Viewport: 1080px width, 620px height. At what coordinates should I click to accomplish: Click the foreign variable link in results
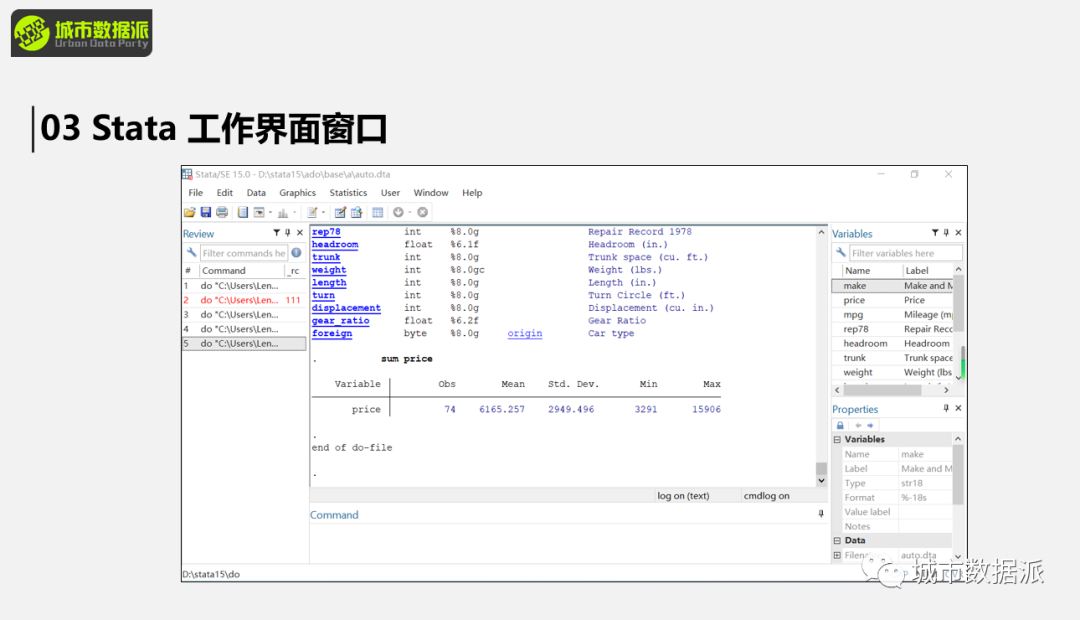tap(331, 333)
